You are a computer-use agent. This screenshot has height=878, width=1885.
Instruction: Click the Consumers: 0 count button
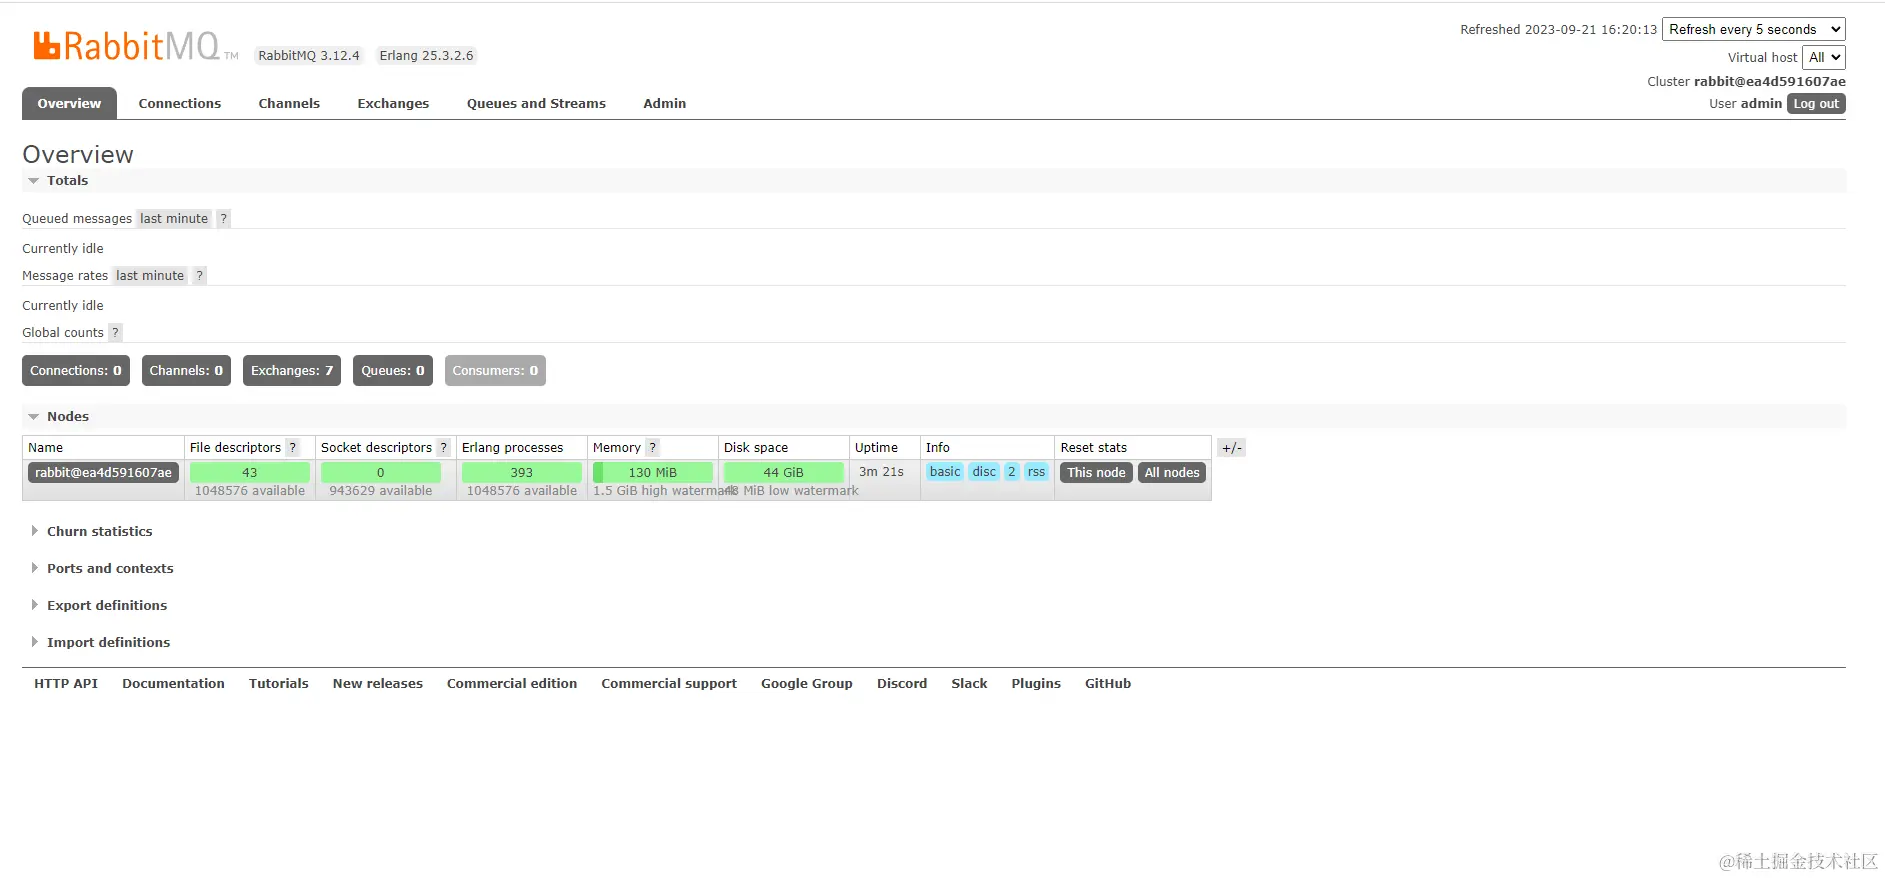click(495, 371)
